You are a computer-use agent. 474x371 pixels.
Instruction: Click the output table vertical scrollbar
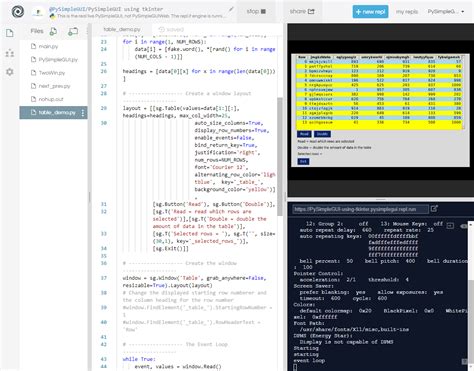point(463,92)
